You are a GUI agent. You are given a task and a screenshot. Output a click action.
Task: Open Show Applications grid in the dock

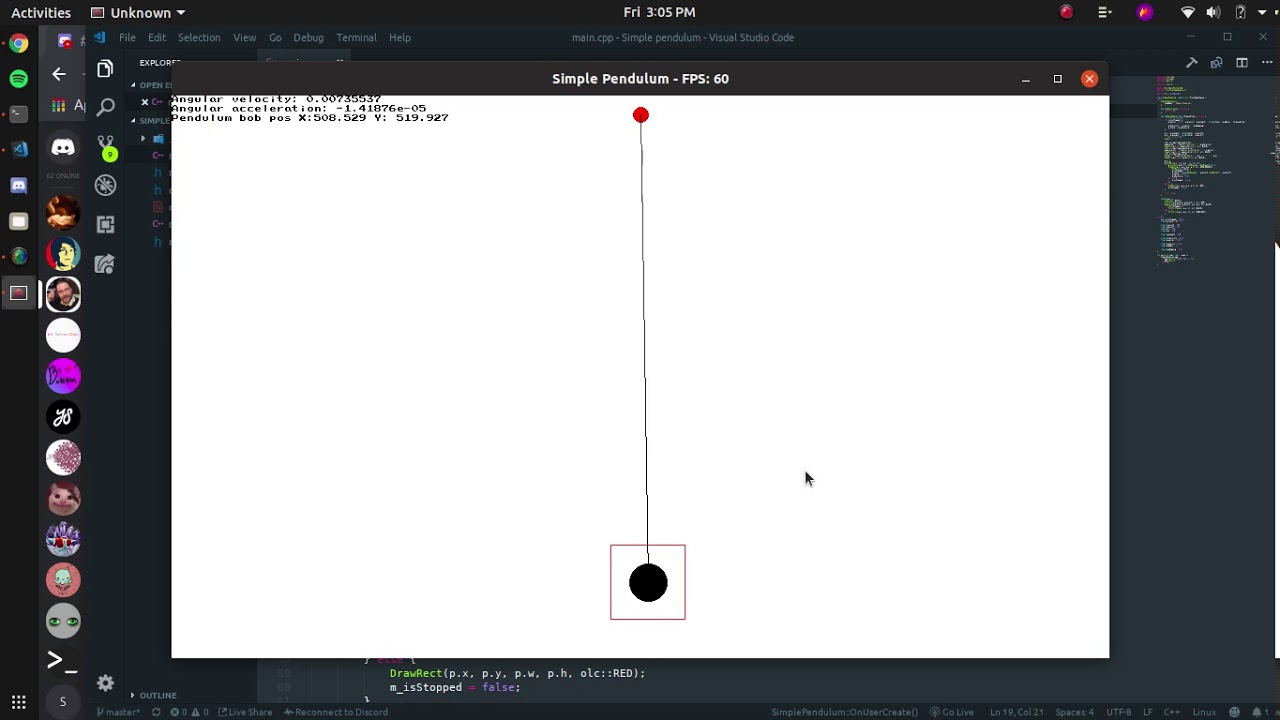(18, 702)
